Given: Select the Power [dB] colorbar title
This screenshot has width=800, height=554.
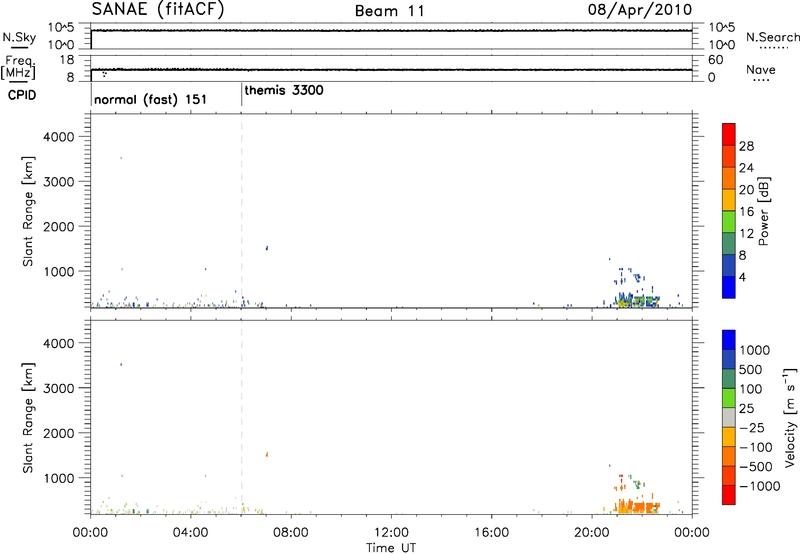Looking at the screenshot, I should (763, 211).
